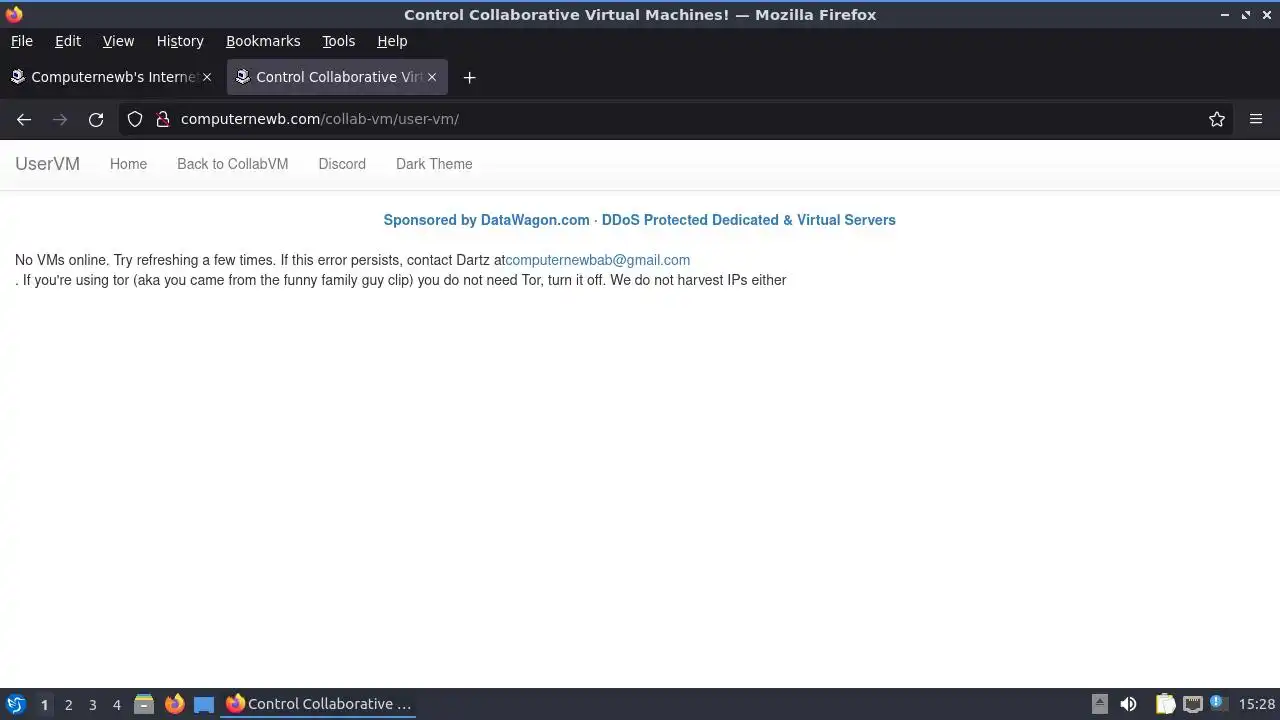Open the update notifier tray icon
Screen dimensions: 1280x720
1218,704
